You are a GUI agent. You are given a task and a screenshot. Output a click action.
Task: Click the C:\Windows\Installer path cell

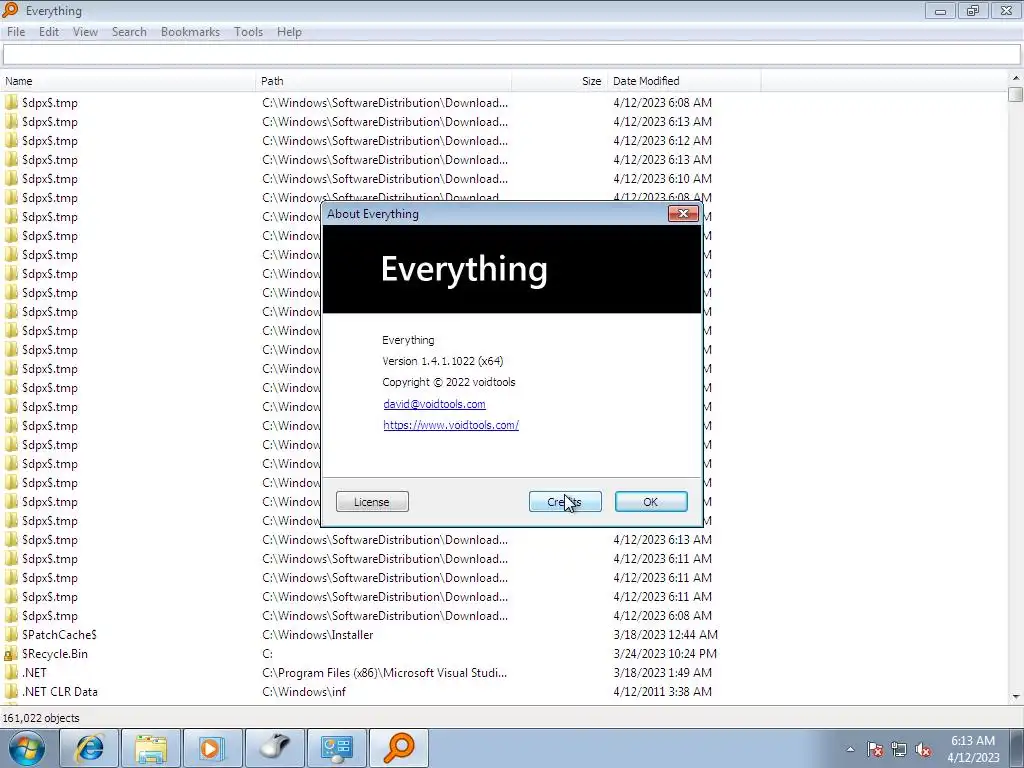pyautogui.click(x=317, y=635)
